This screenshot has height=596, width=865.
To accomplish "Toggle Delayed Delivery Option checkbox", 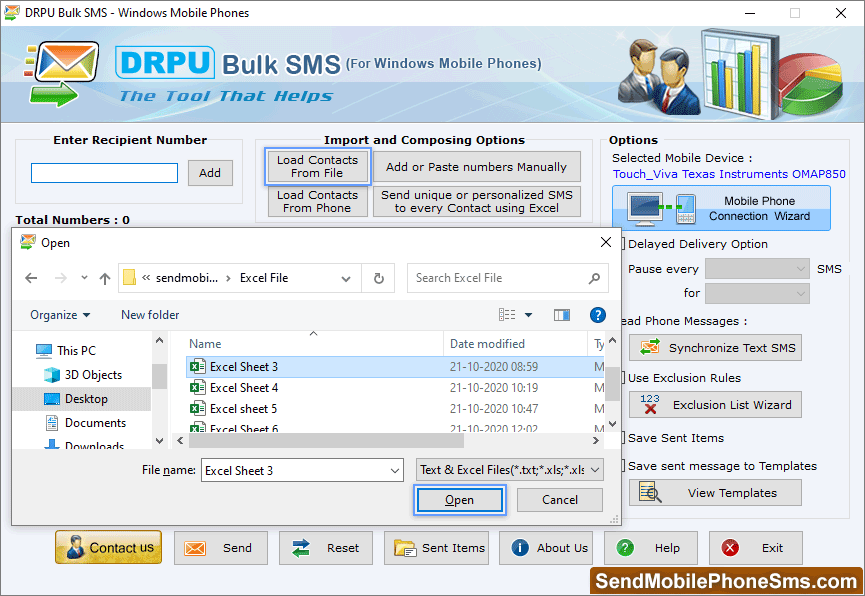I will [x=623, y=244].
